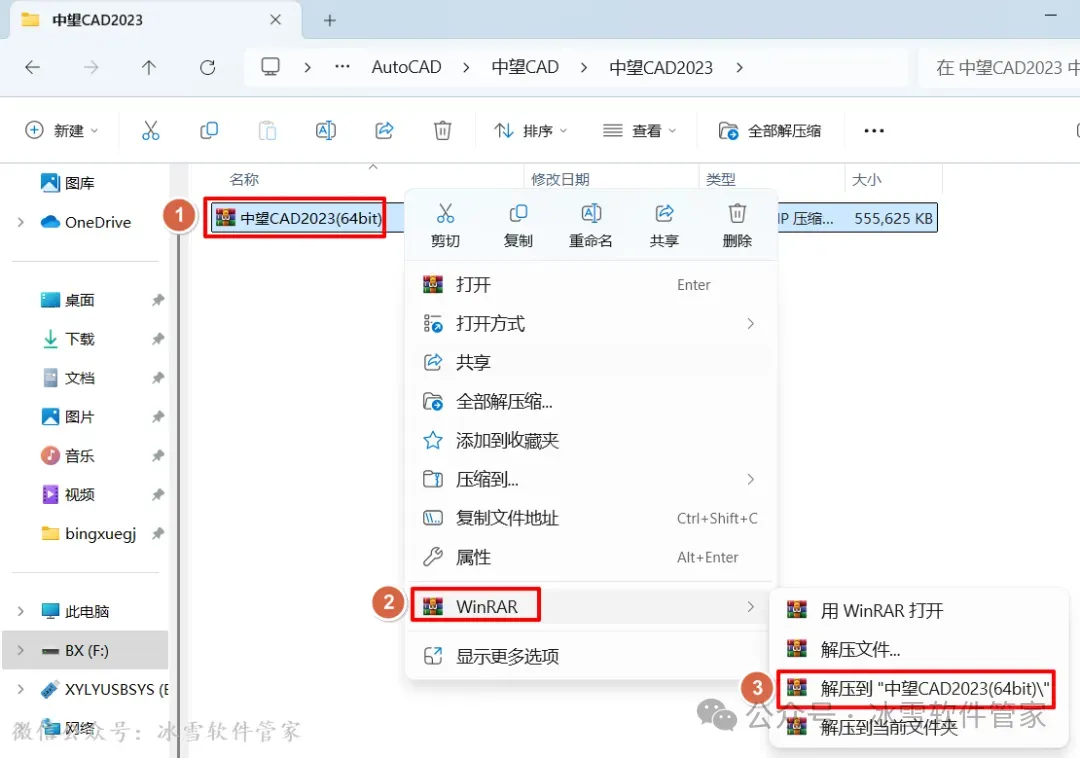Open 桌面 in the sidebar

[x=68, y=300]
